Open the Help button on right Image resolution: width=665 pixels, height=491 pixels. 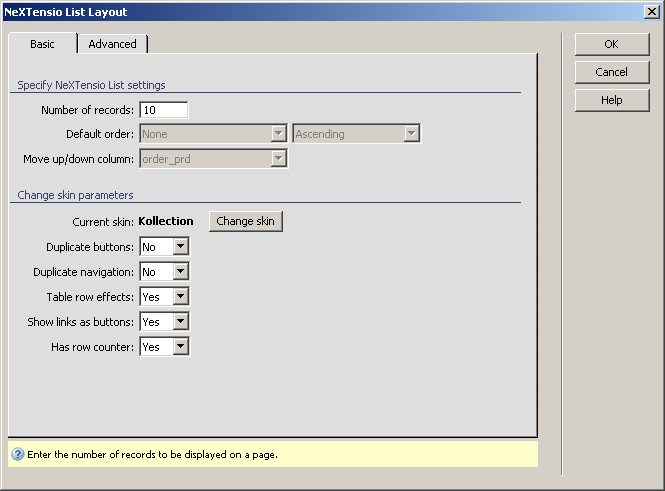611,100
